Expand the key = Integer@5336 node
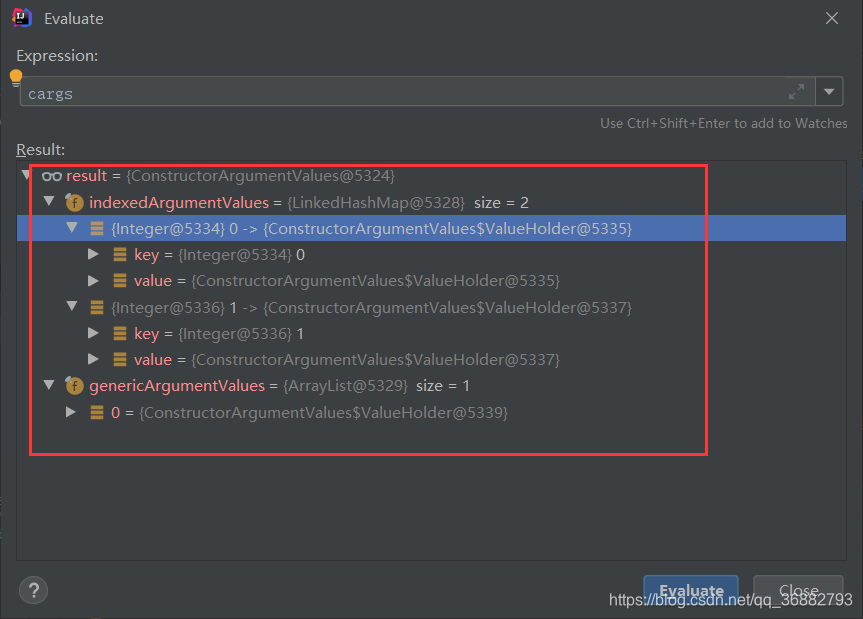This screenshot has width=863, height=619. [x=94, y=333]
